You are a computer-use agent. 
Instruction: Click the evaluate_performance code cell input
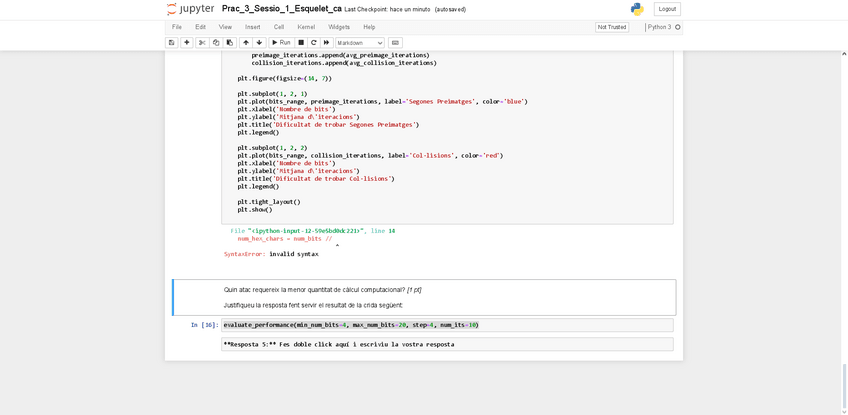(447, 325)
